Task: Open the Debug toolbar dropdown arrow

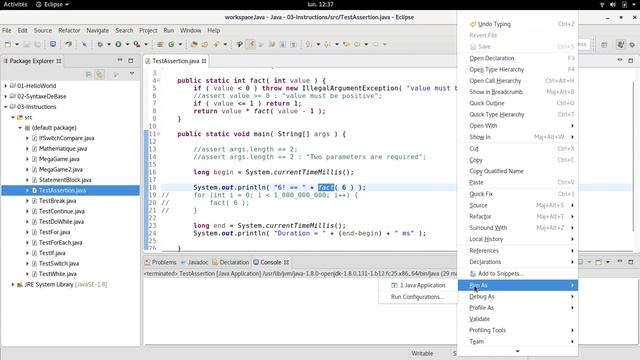Action: (x=109, y=44)
